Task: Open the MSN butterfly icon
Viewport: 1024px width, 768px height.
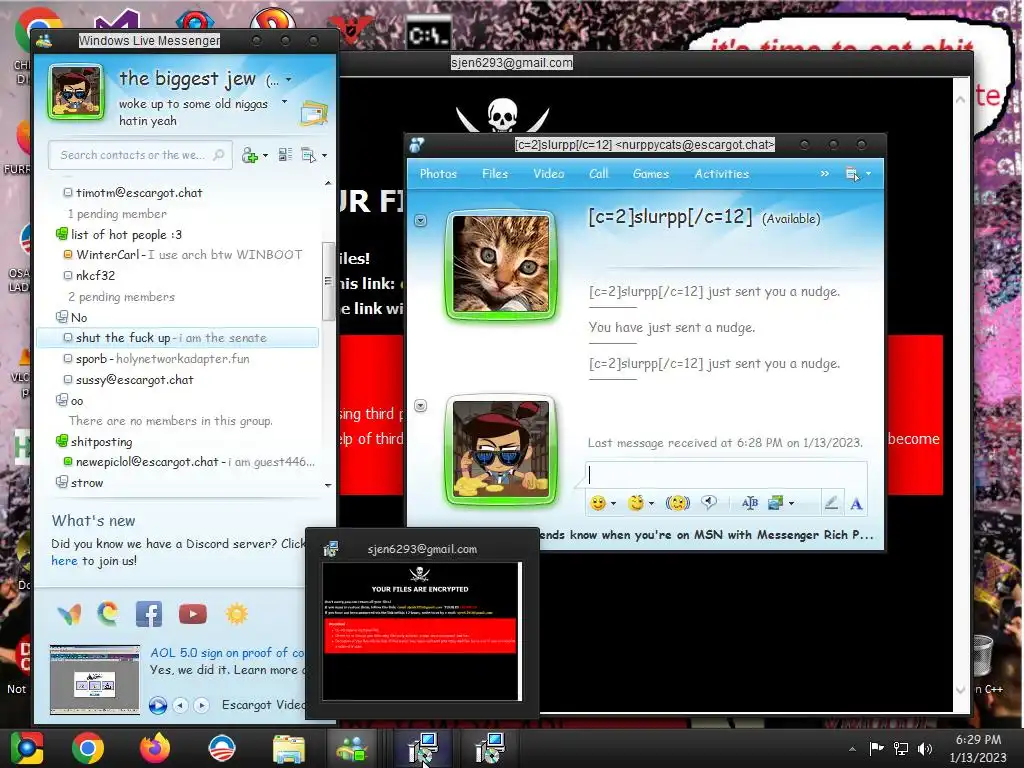Action: (69, 614)
